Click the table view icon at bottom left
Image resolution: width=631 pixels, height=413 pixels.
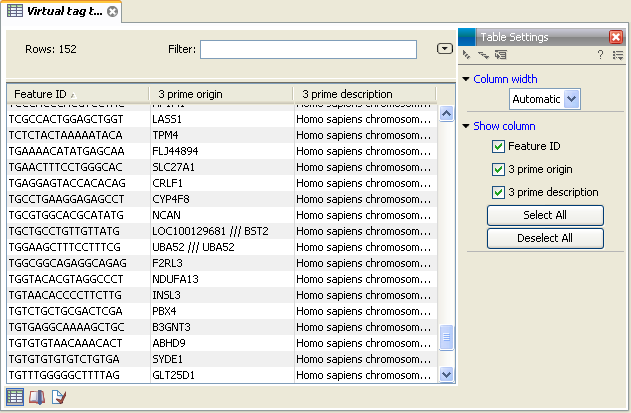(x=15, y=397)
